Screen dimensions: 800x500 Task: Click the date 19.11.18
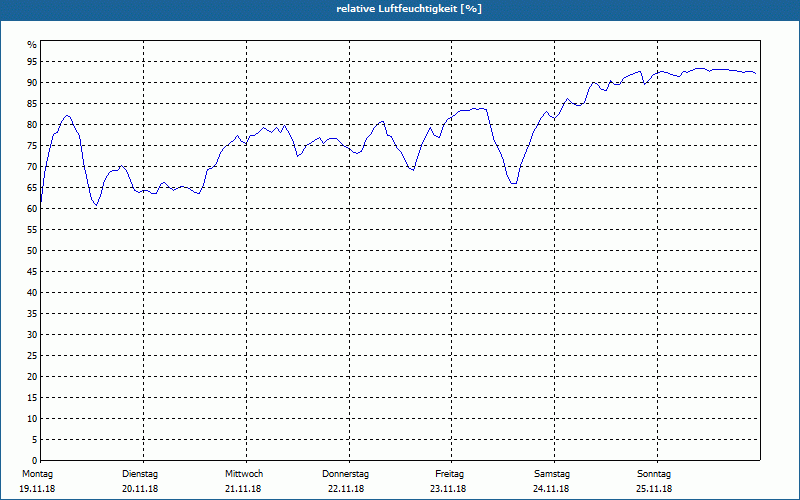37,489
